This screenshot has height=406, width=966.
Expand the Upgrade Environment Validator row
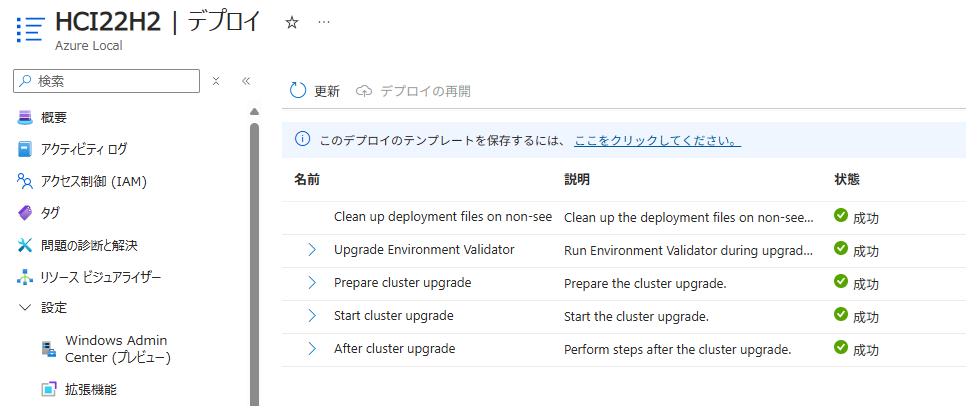[312, 250]
